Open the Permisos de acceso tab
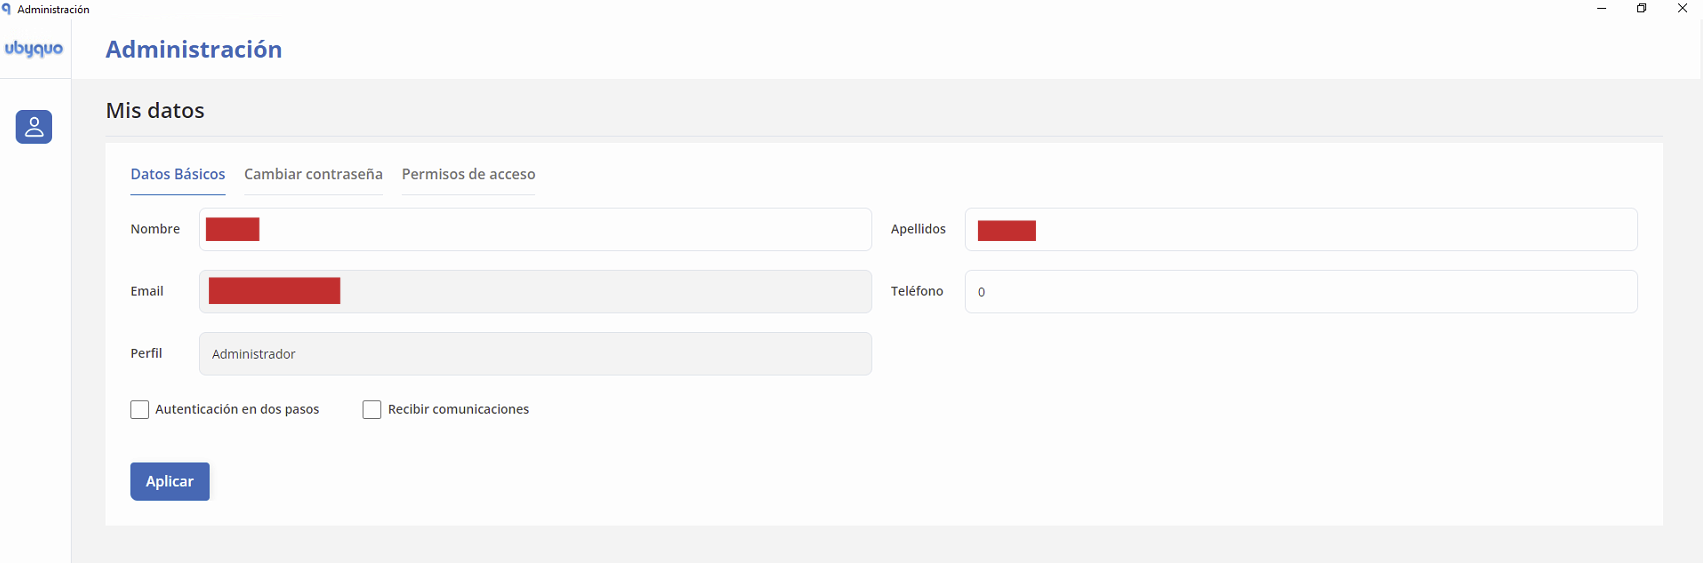The width and height of the screenshot is (1703, 563). [468, 174]
